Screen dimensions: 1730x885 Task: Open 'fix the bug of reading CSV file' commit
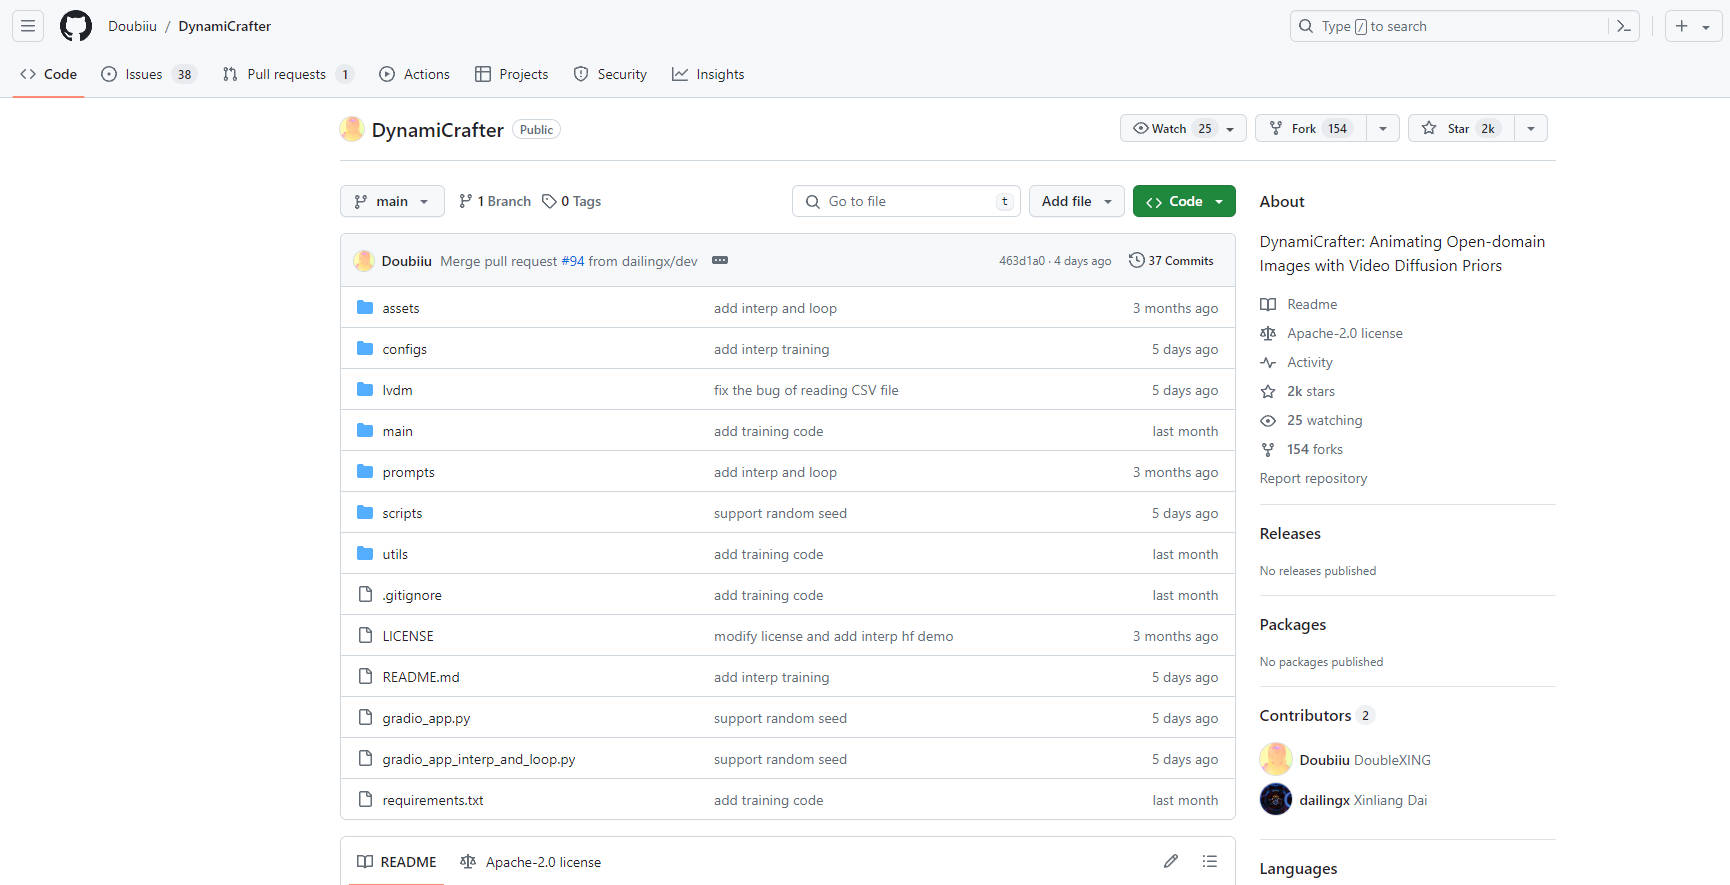(x=806, y=390)
